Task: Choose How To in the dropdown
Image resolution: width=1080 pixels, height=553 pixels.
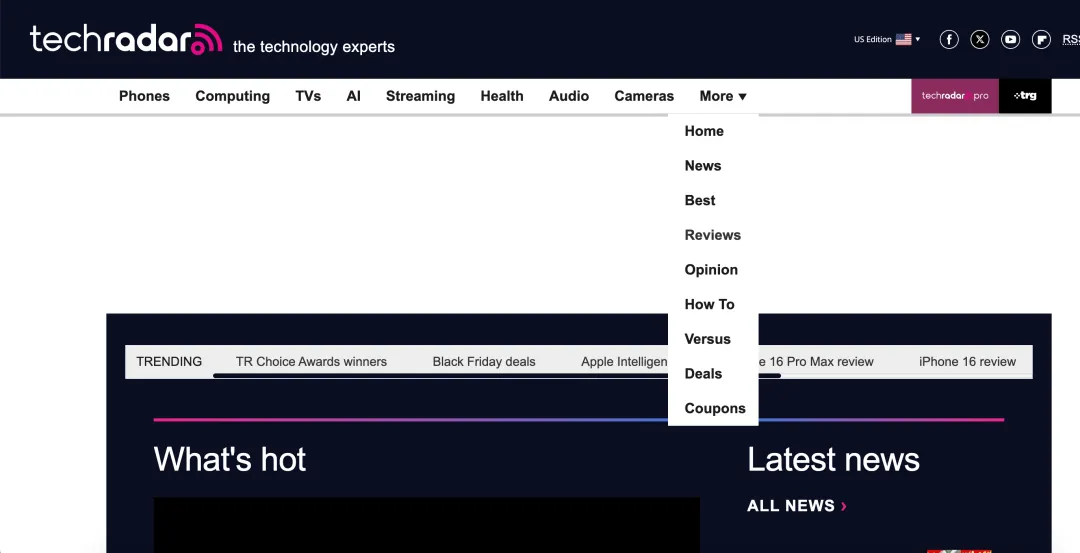Action: [709, 304]
